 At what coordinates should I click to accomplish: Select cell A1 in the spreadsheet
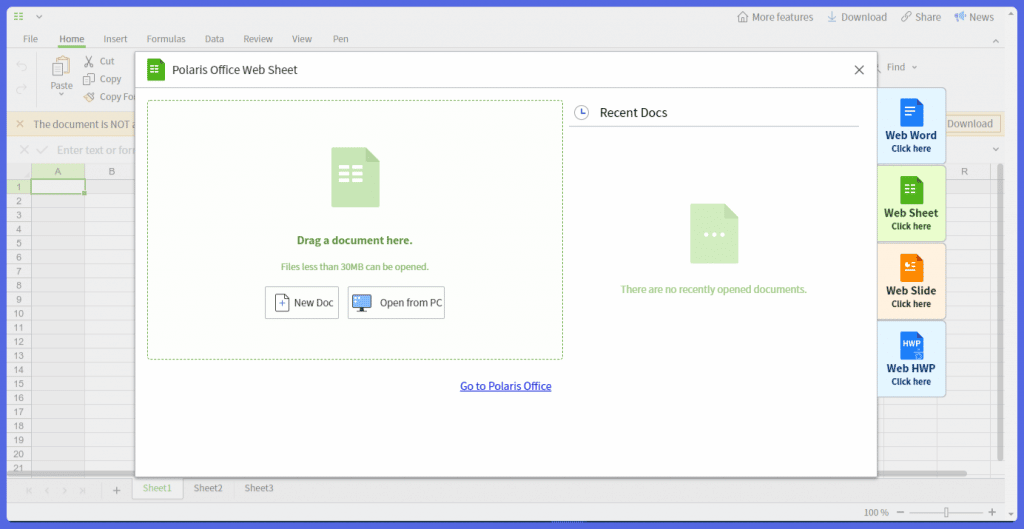point(58,187)
